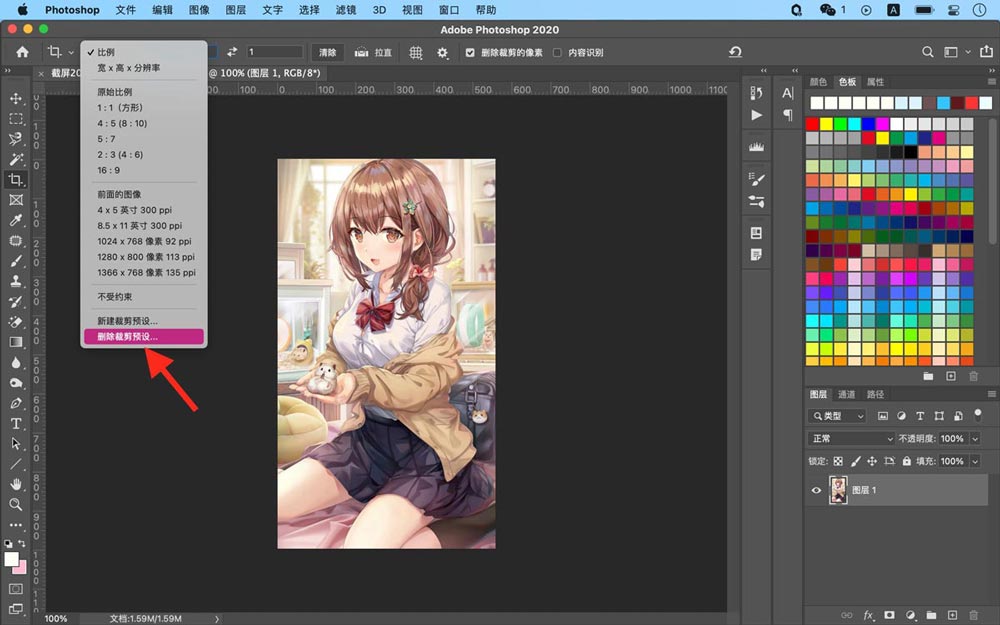Screen dimensions: 1000x625
Task: Select the Move tool
Action: [x=16, y=98]
